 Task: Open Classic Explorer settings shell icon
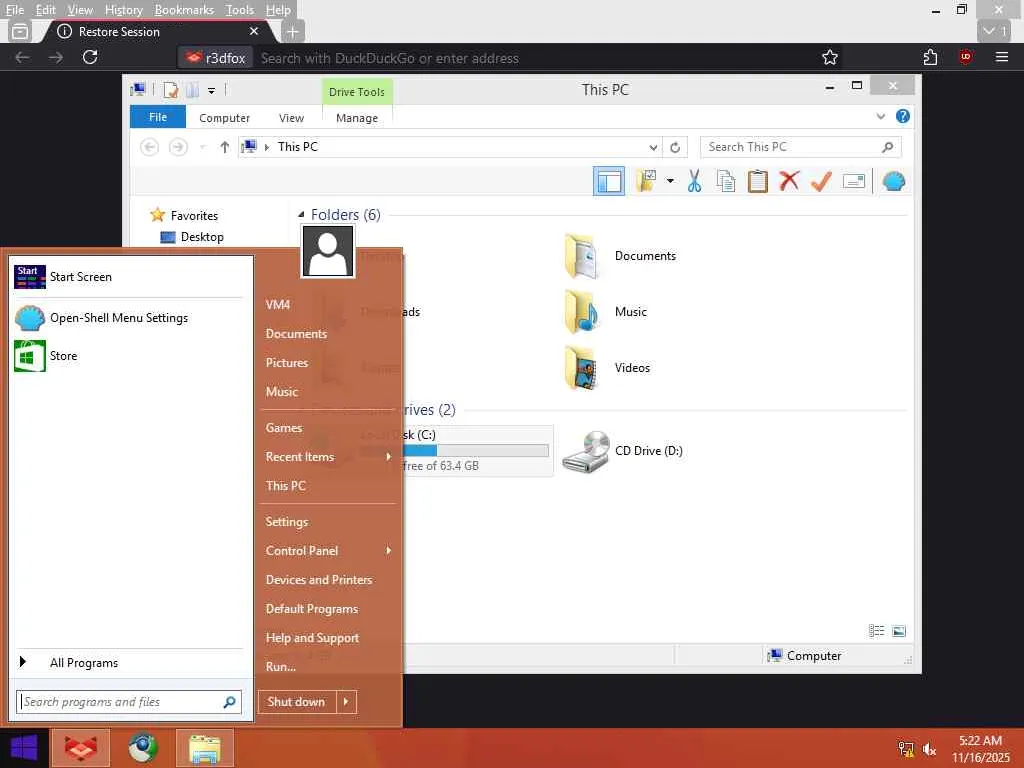(893, 181)
